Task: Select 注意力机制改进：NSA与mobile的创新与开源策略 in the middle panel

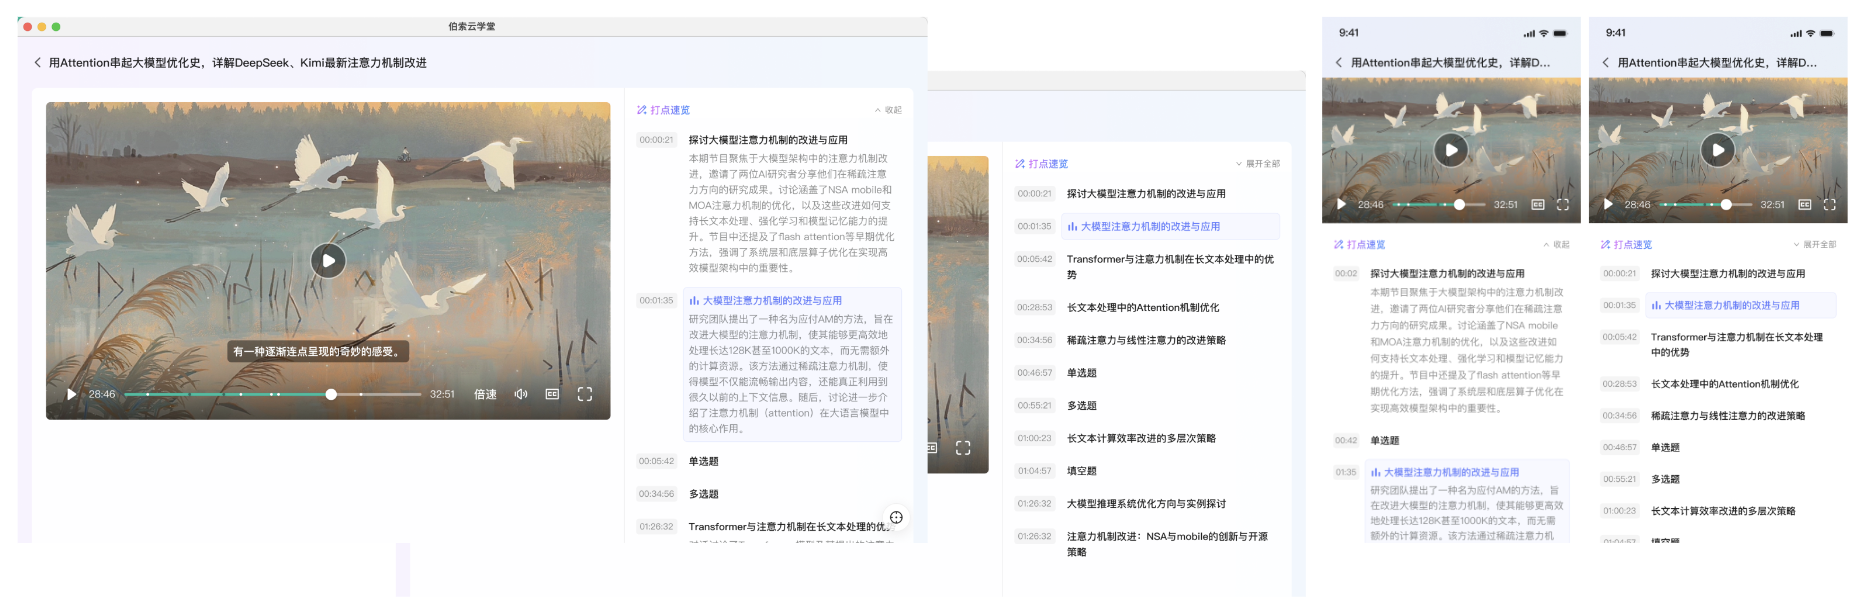Action: tap(1167, 544)
